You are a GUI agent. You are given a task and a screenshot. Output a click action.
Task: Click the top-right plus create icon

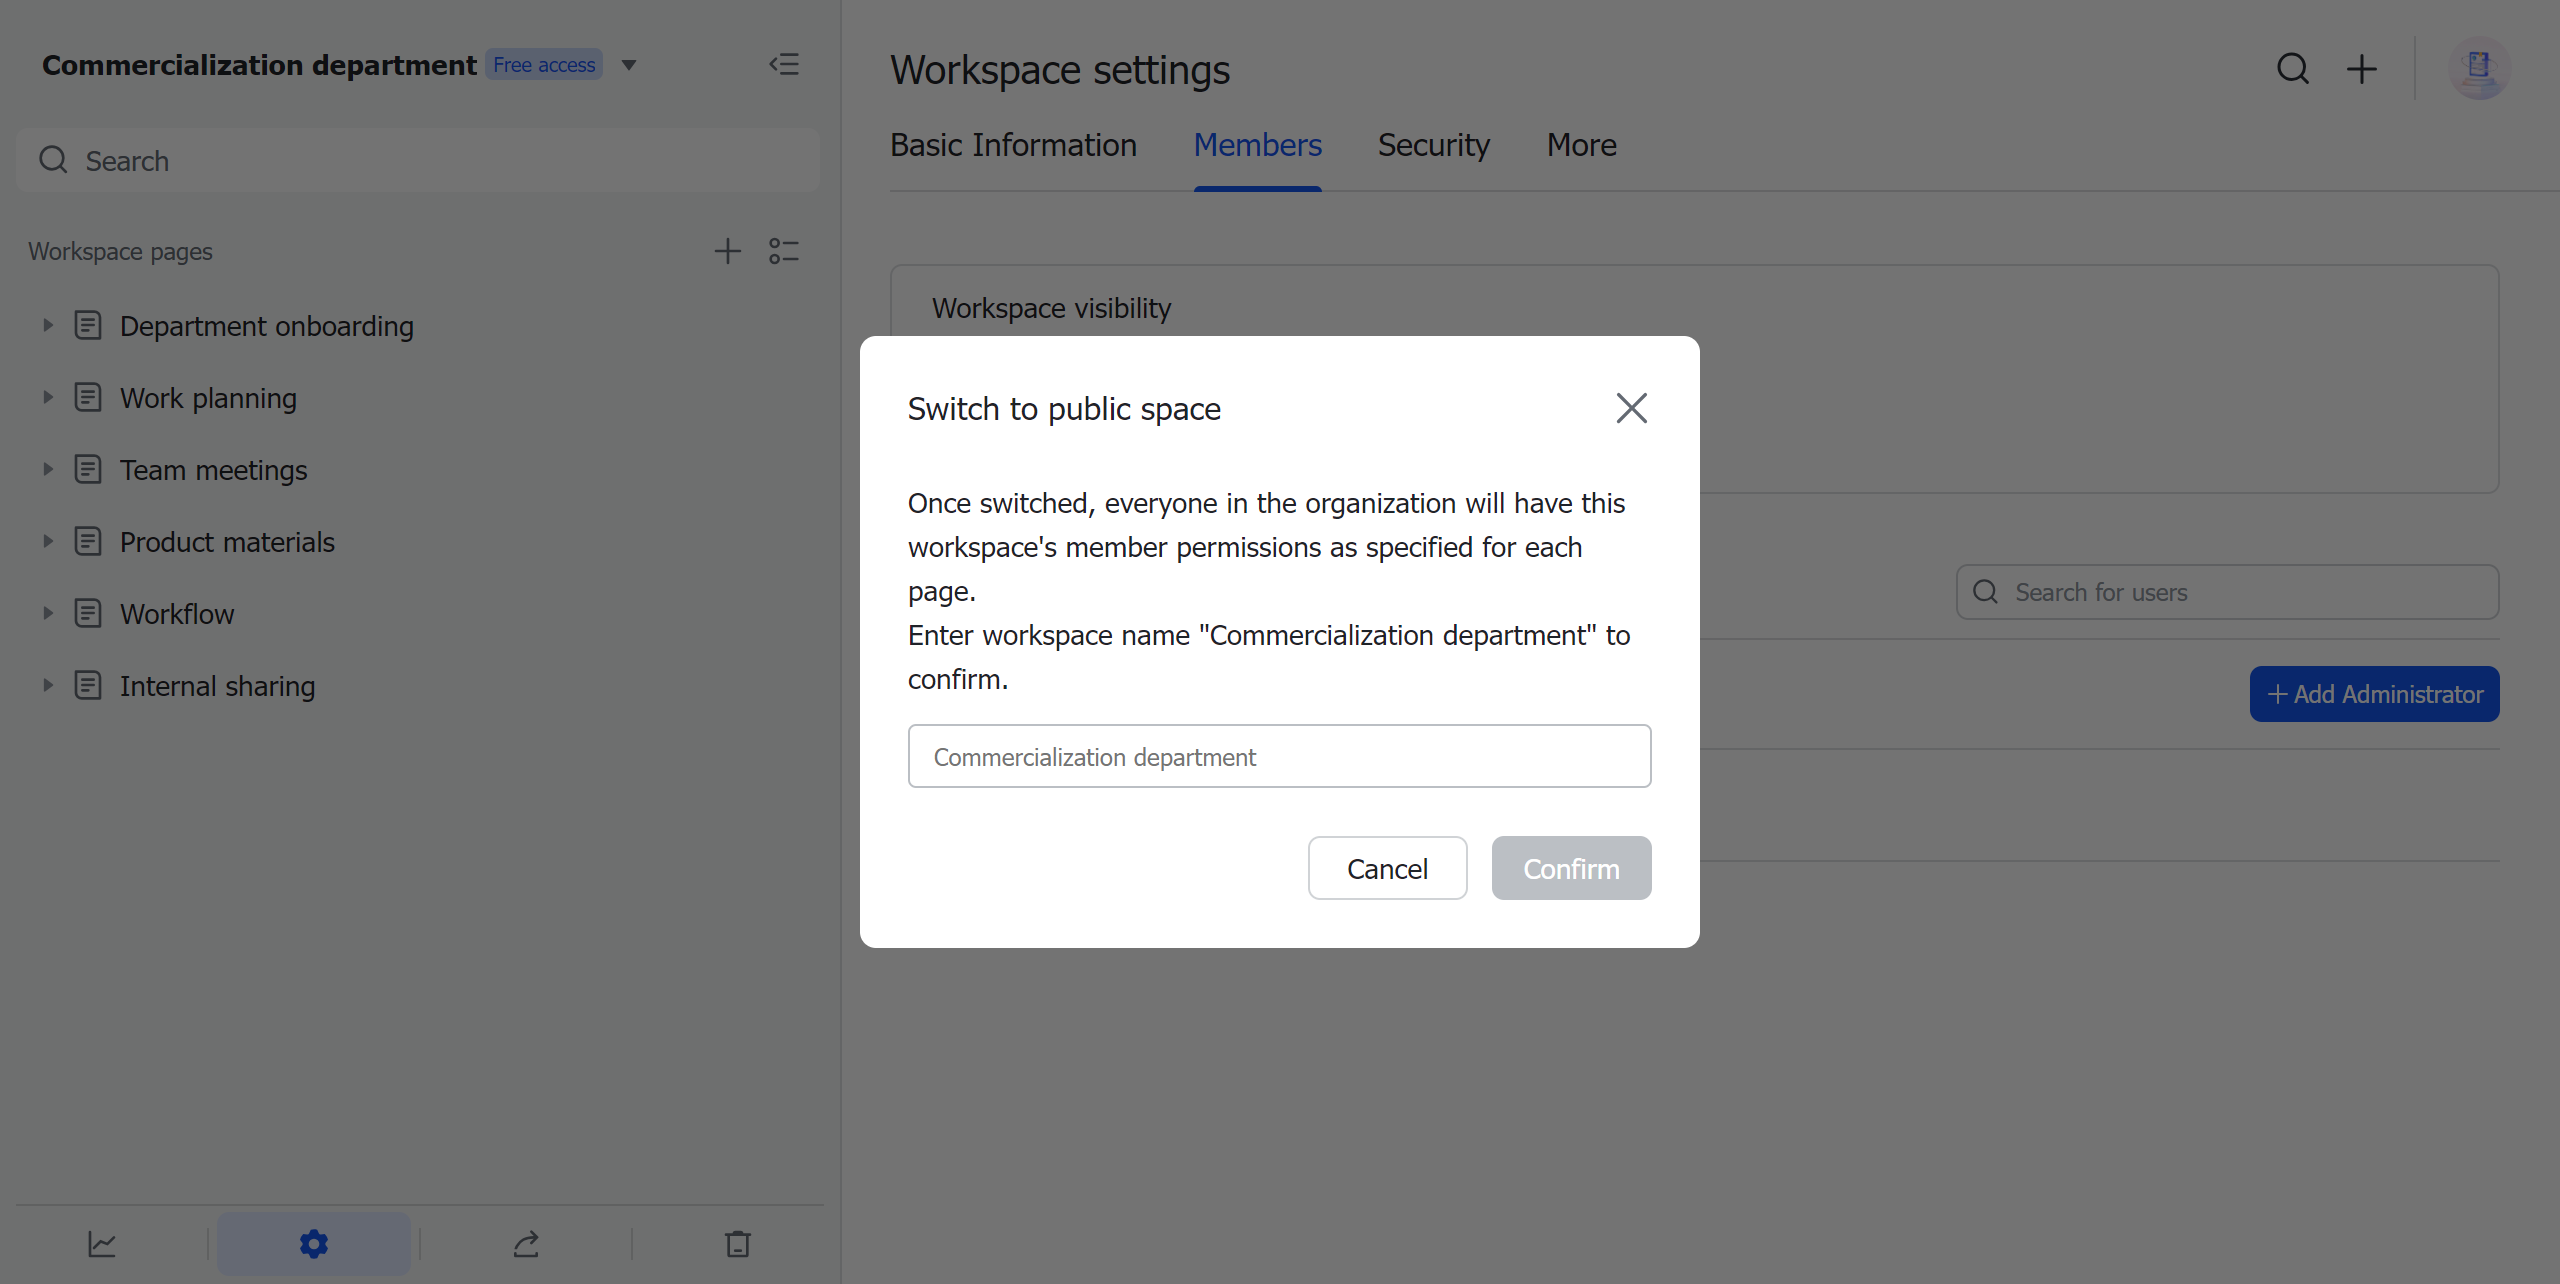click(x=2362, y=69)
